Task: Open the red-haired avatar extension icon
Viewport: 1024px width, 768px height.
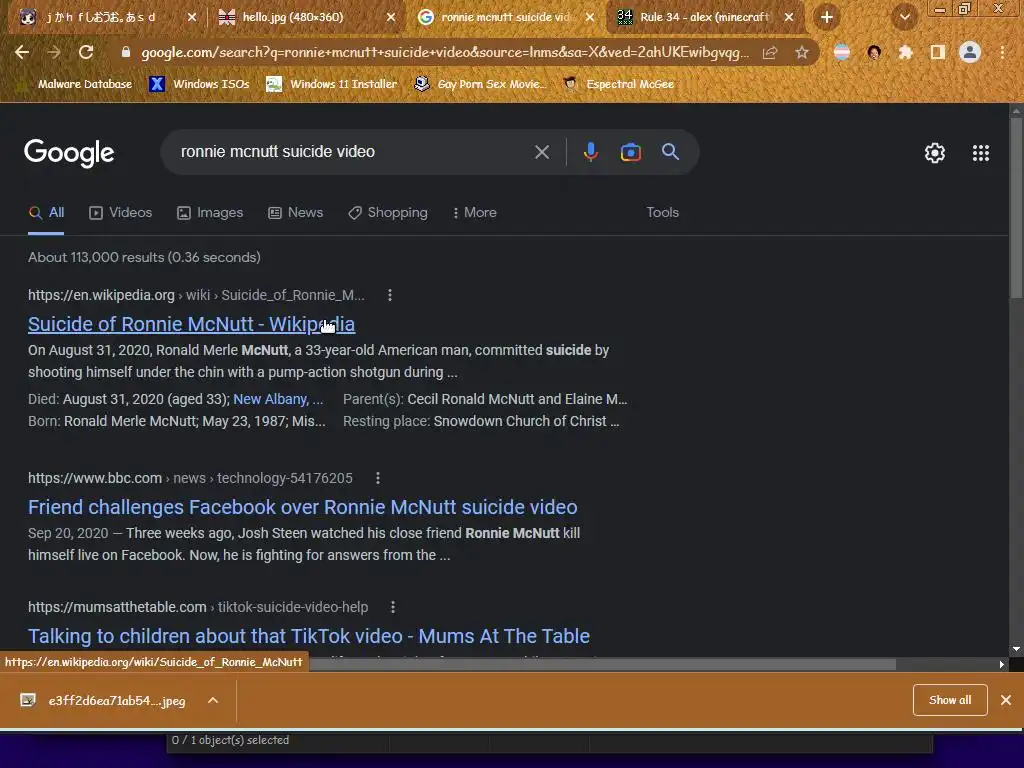Action: (x=874, y=52)
